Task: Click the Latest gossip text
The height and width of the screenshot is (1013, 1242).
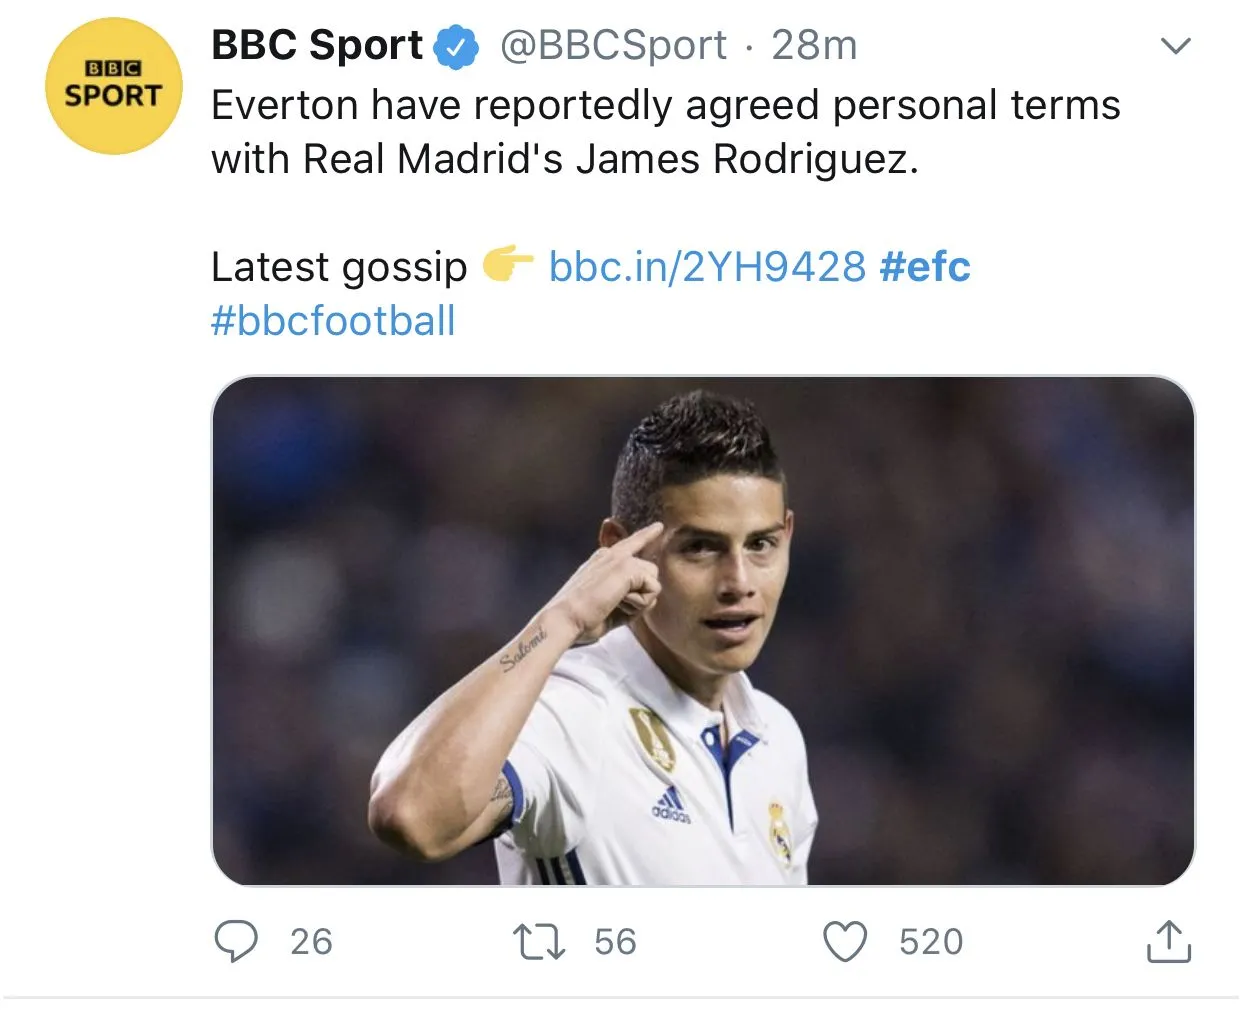Action: point(339,267)
